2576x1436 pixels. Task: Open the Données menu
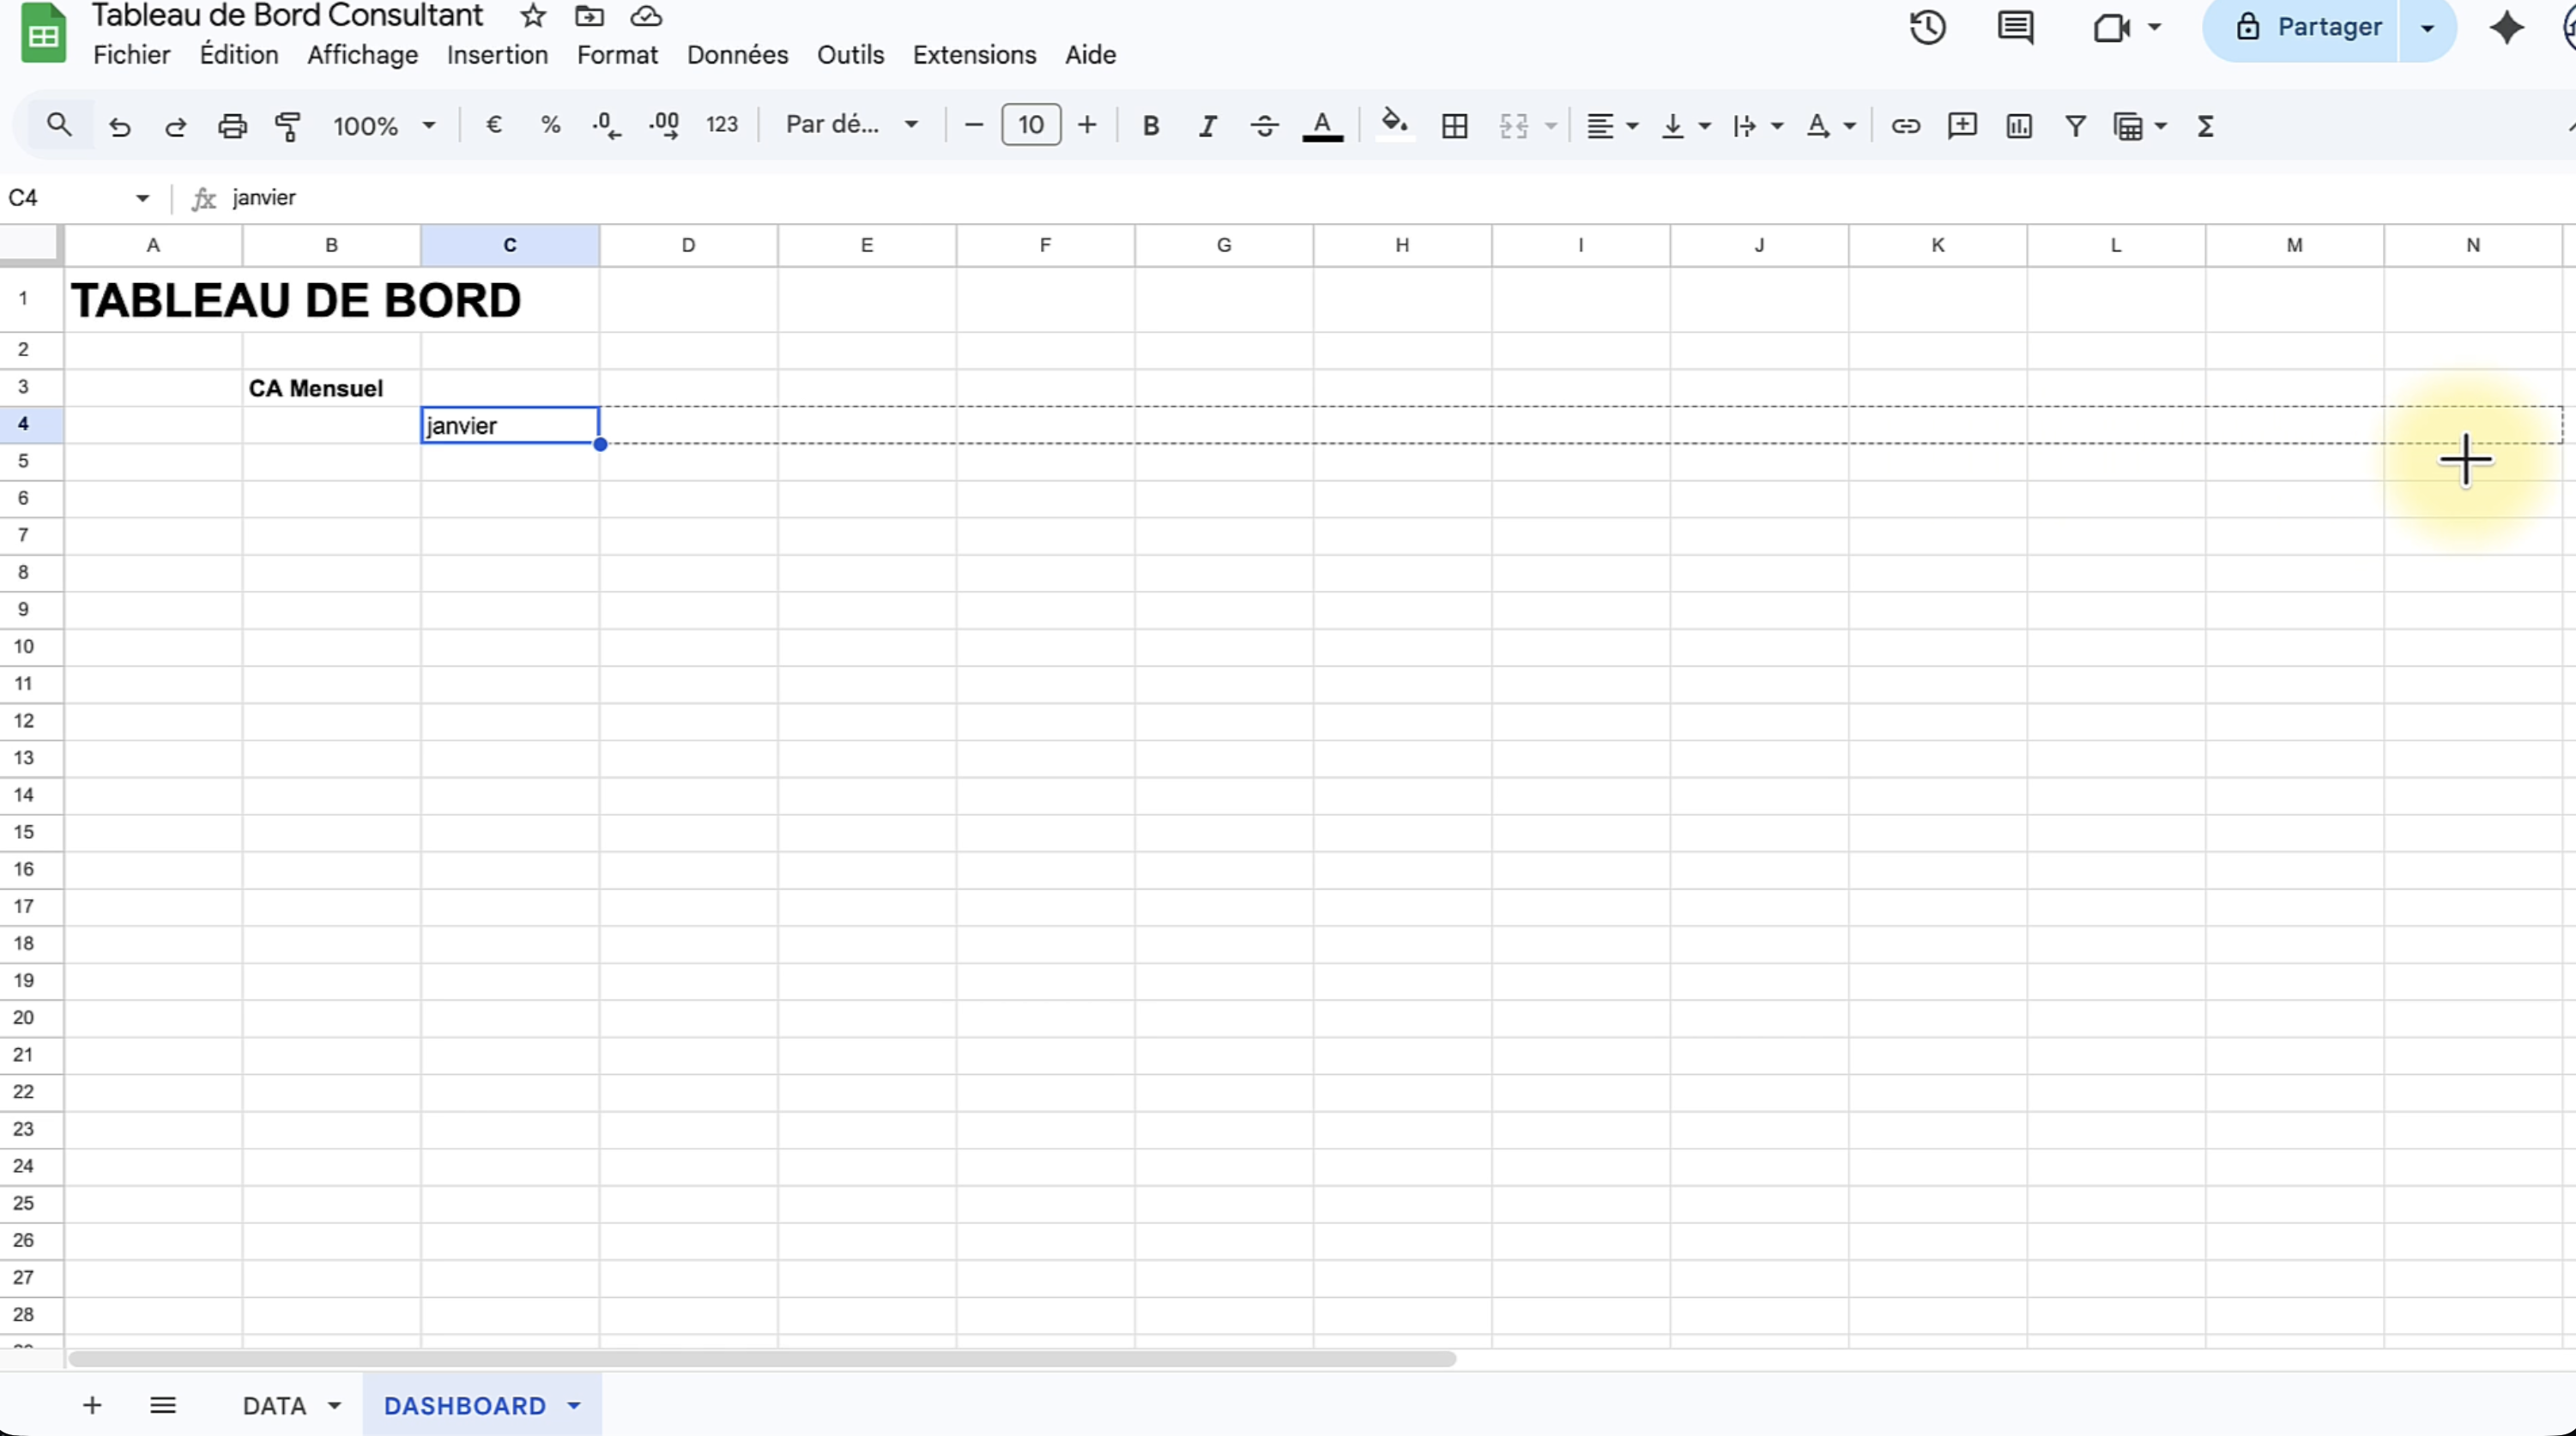pos(737,55)
